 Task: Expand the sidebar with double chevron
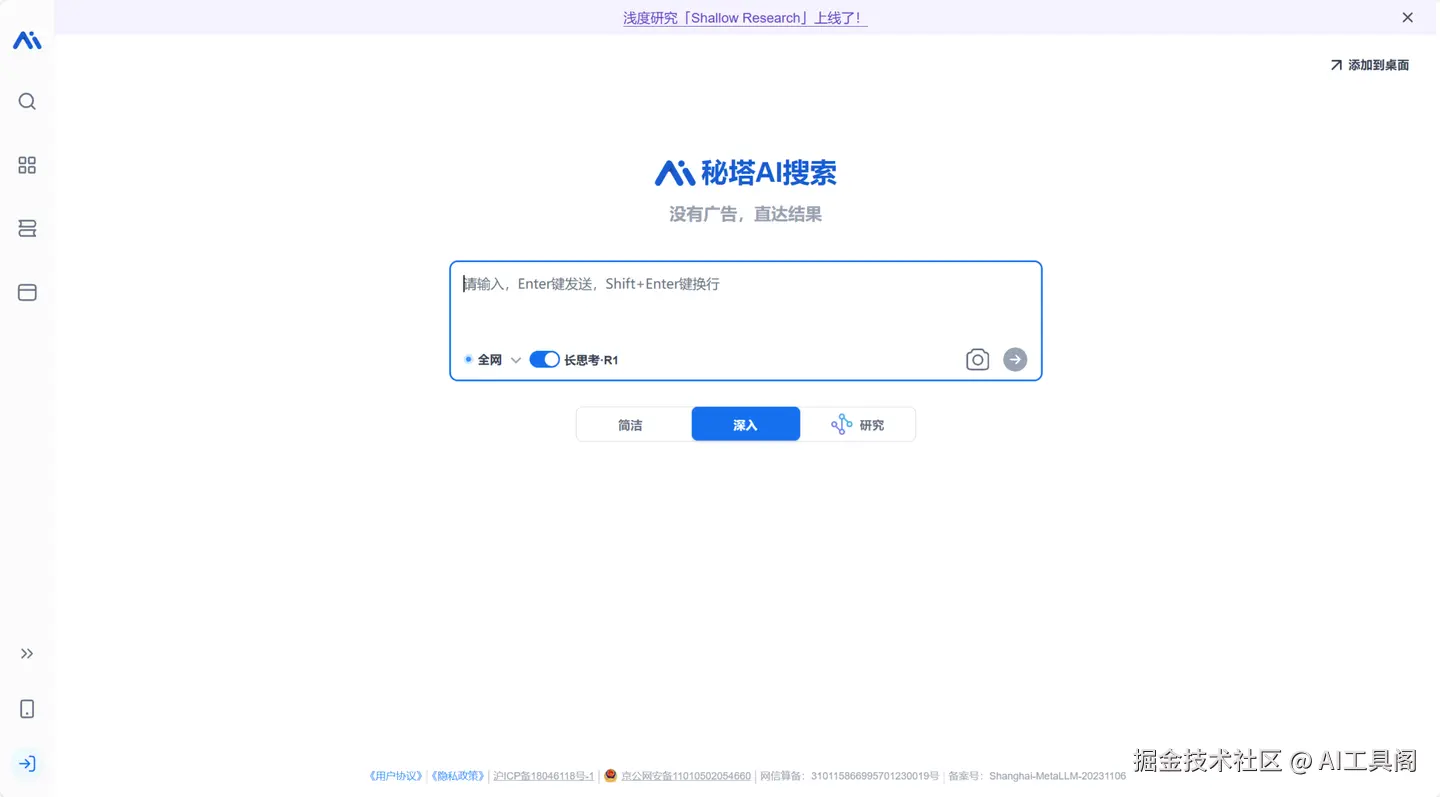pyautogui.click(x=27, y=654)
